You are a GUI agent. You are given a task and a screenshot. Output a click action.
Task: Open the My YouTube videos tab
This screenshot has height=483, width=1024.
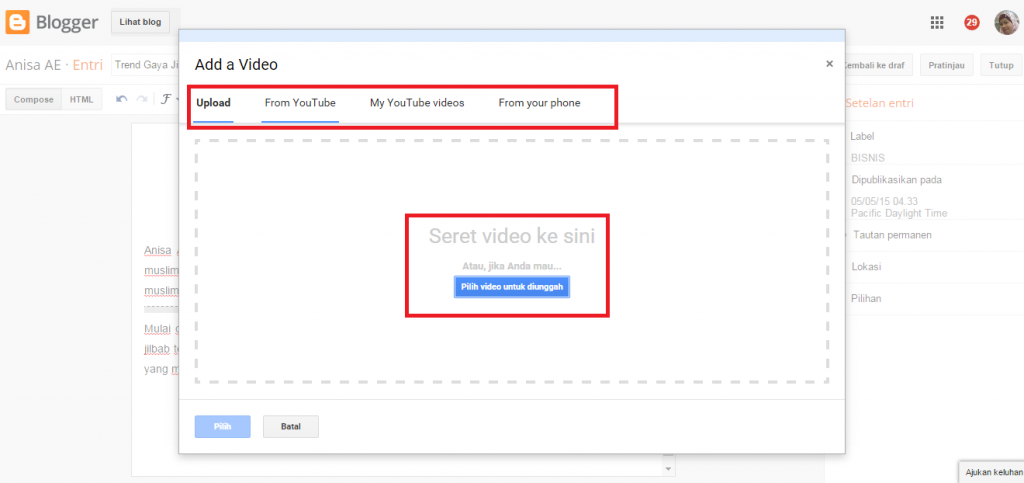(x=417, y=103)
